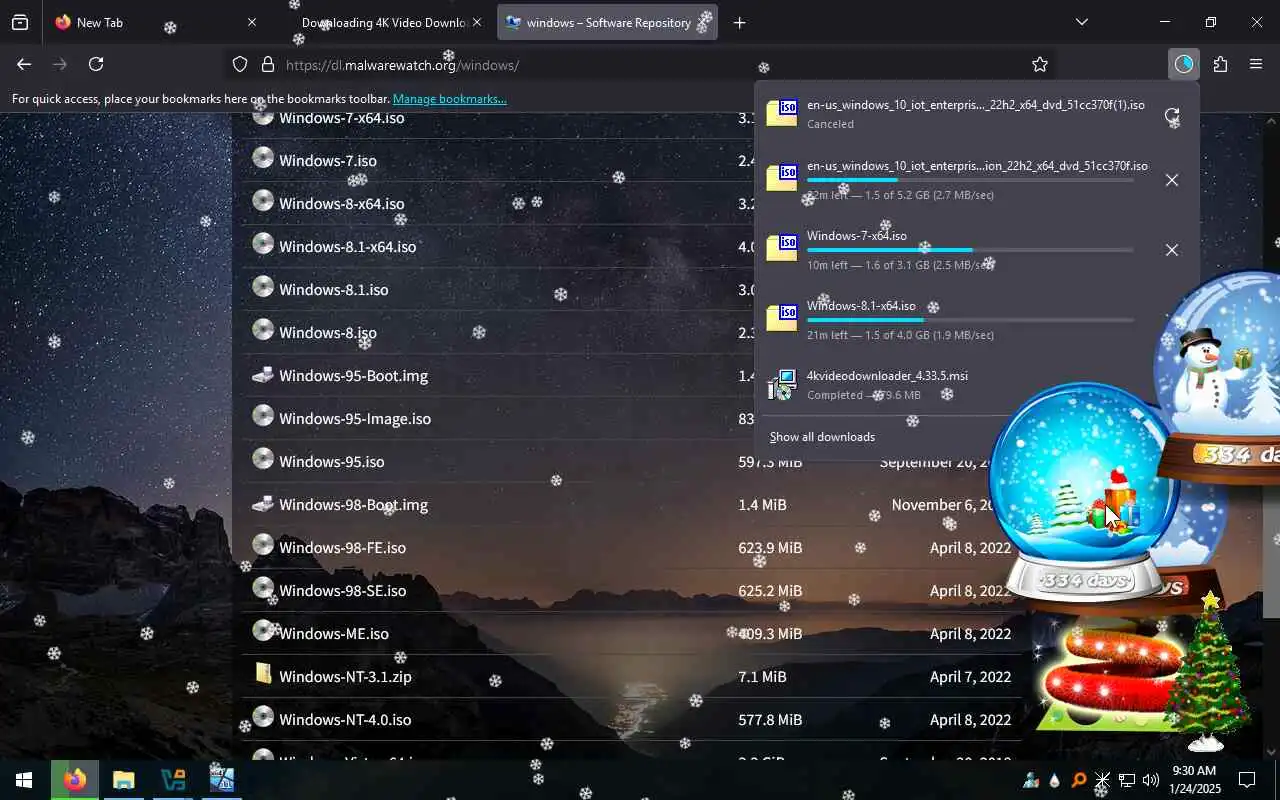Viewport: 1280px width, 800px height.
Task: Click the taskbar clock showing 9:30 AM
Action: click(x=1194, y=780)
